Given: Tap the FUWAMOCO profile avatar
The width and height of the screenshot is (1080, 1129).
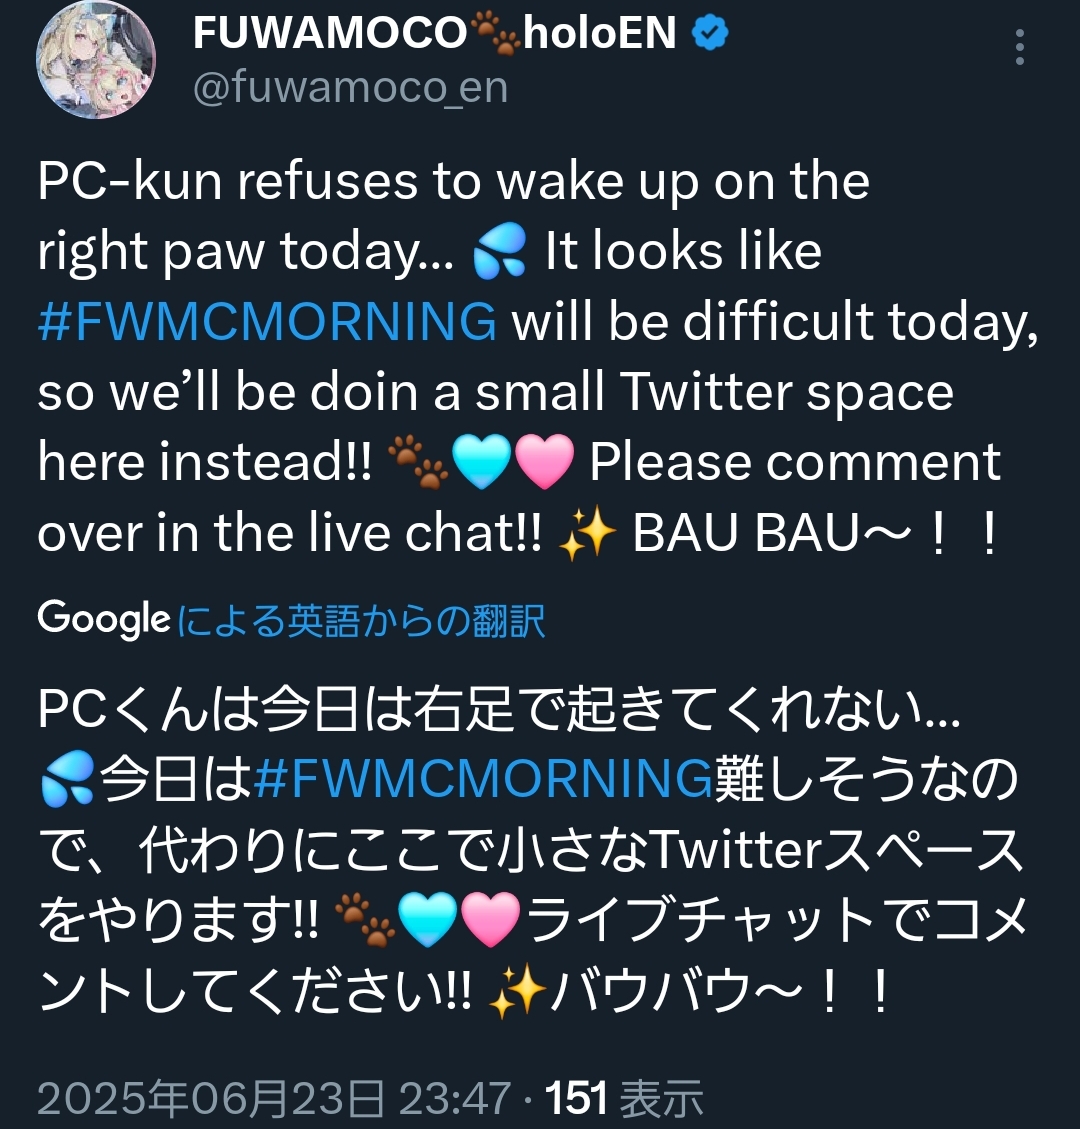Looking at the screenshot, I should tap(96, 60).
